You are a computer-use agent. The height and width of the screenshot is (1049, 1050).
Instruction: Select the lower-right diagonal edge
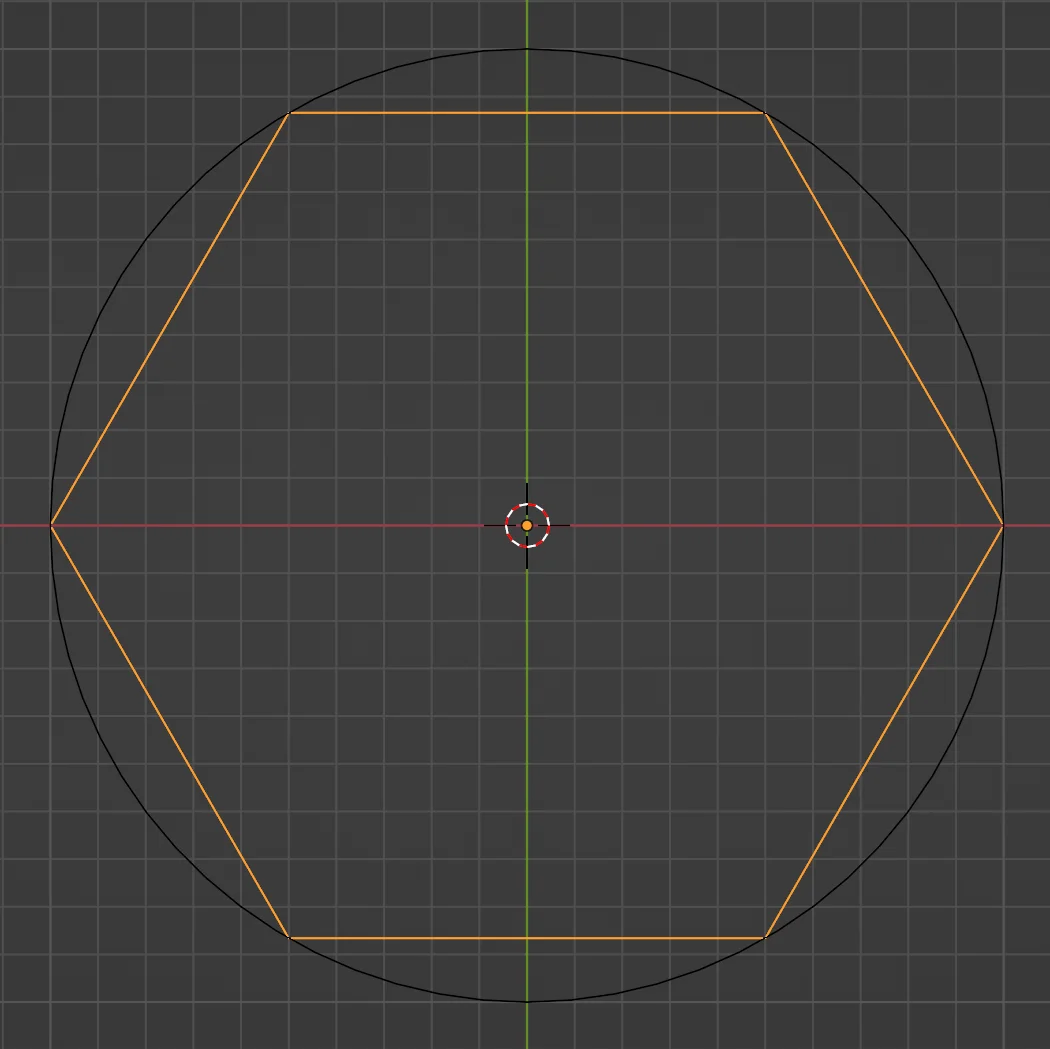point(883,730)
